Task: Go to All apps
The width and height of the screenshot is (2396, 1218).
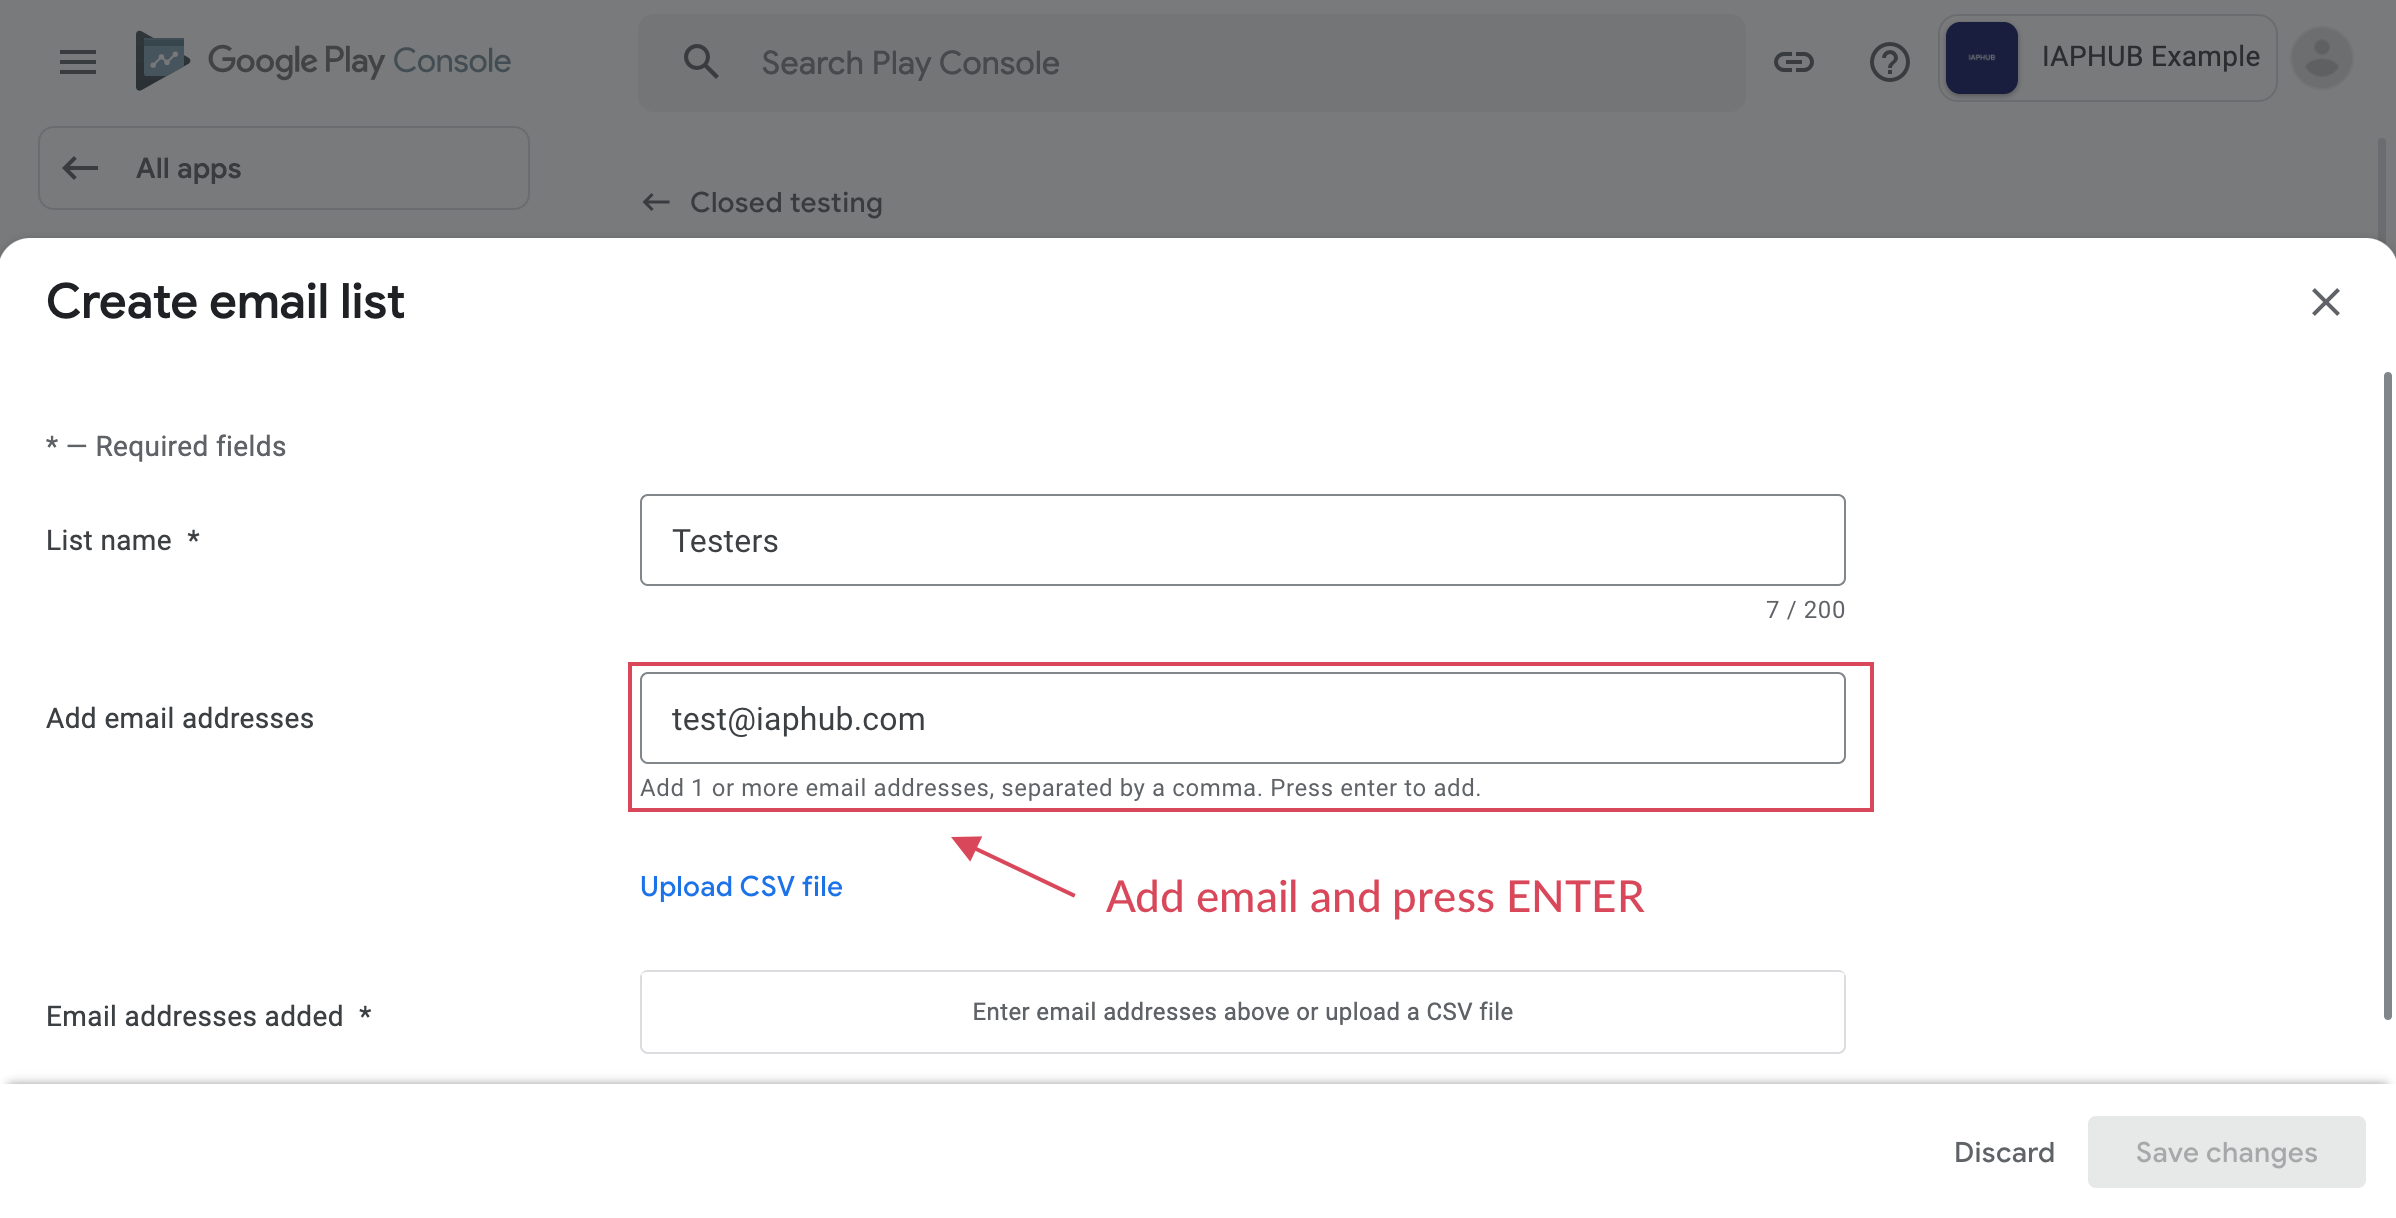Action: (x=189, y=168)
